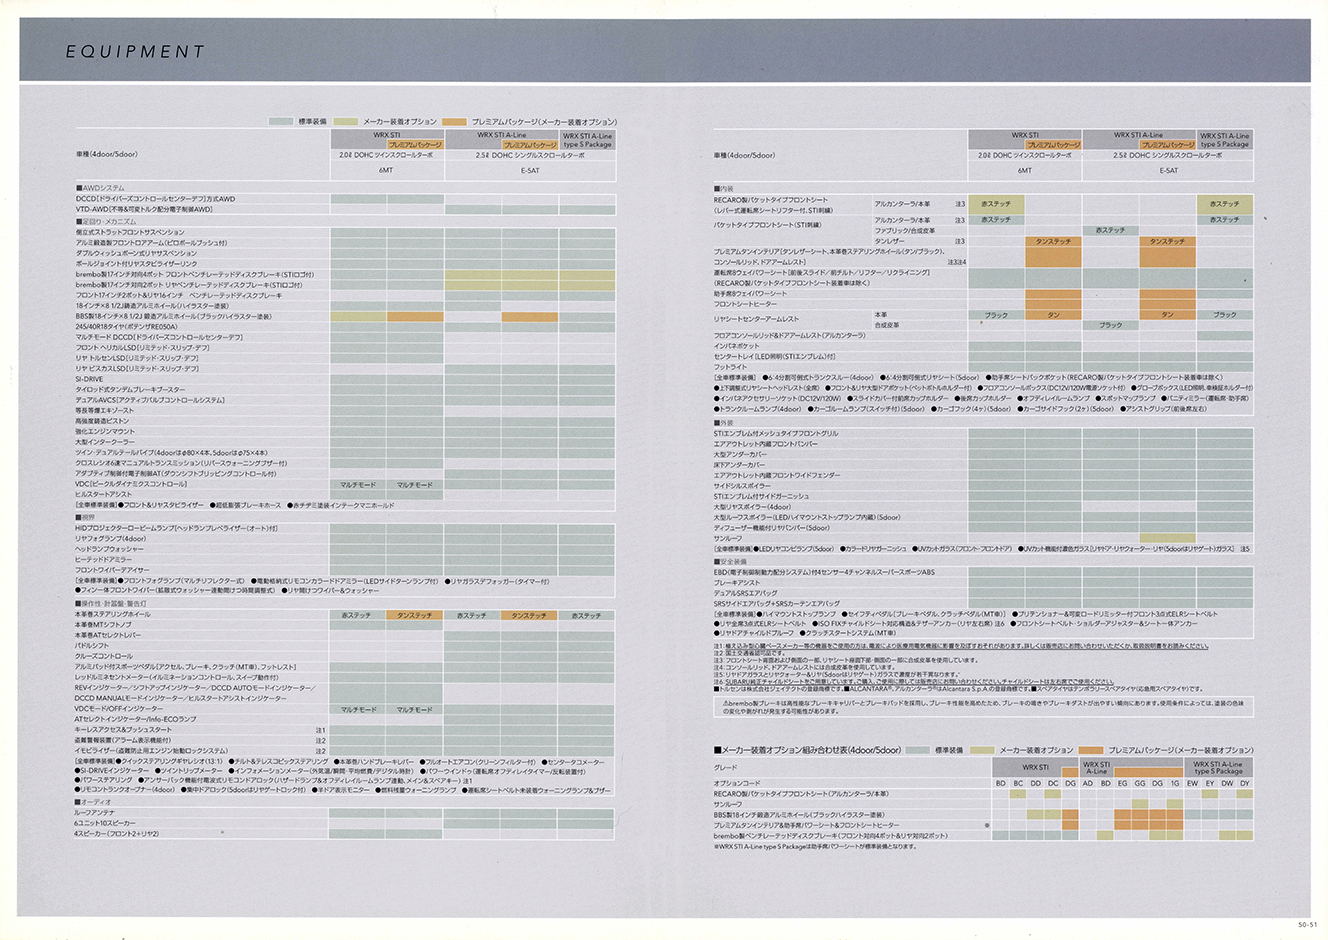Click the 本革巻ATセレクトレバー row label
The width and height of the screenshot is (1328, 940).
click(x=108, y=635)
